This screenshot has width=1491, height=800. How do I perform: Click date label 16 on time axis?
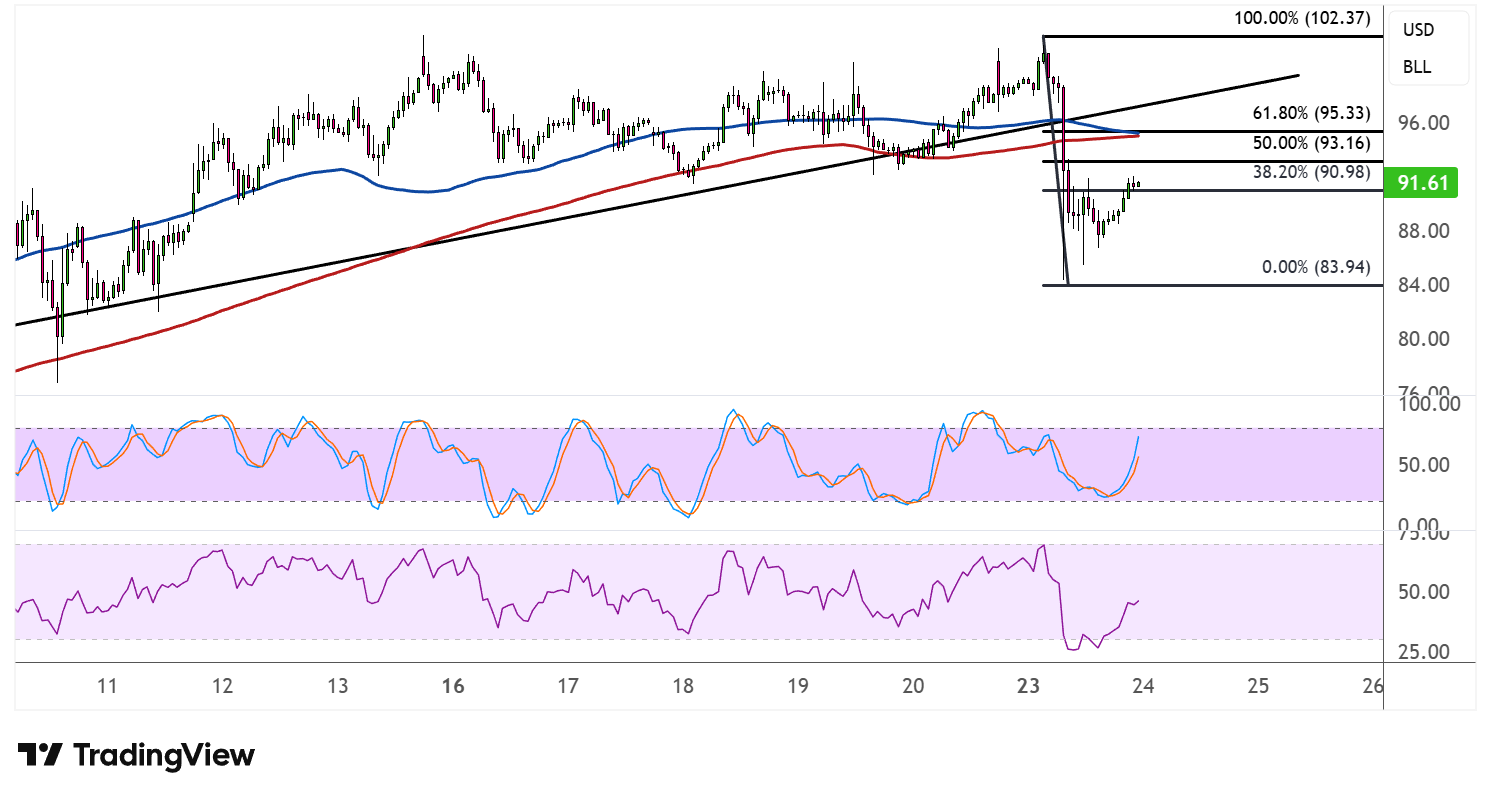(x=453, y=687)
